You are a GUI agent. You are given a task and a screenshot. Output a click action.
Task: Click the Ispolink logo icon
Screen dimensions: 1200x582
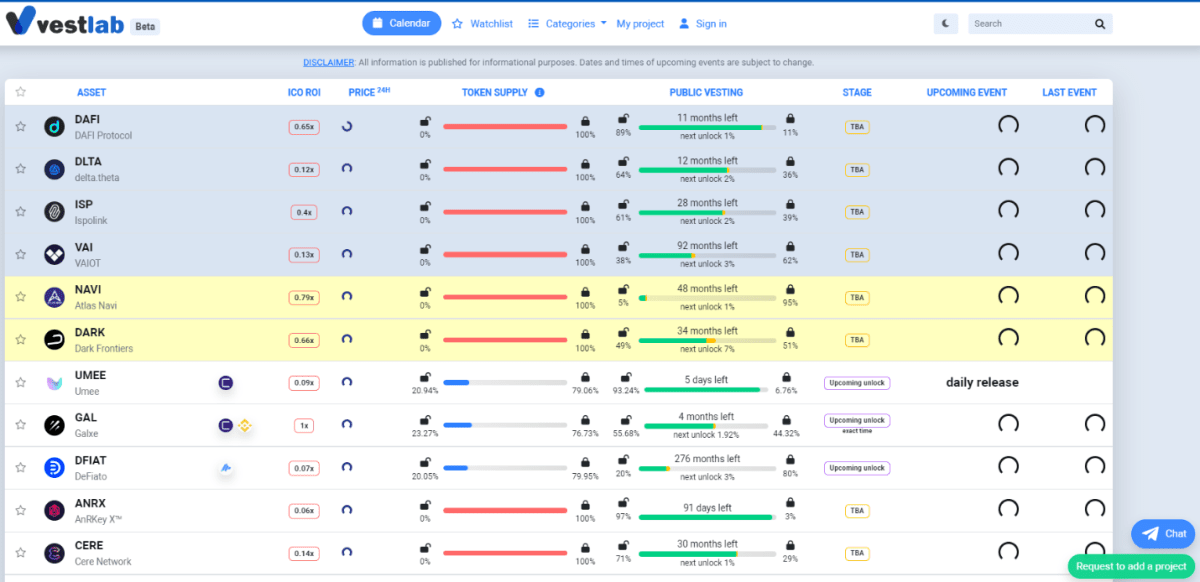54,212
